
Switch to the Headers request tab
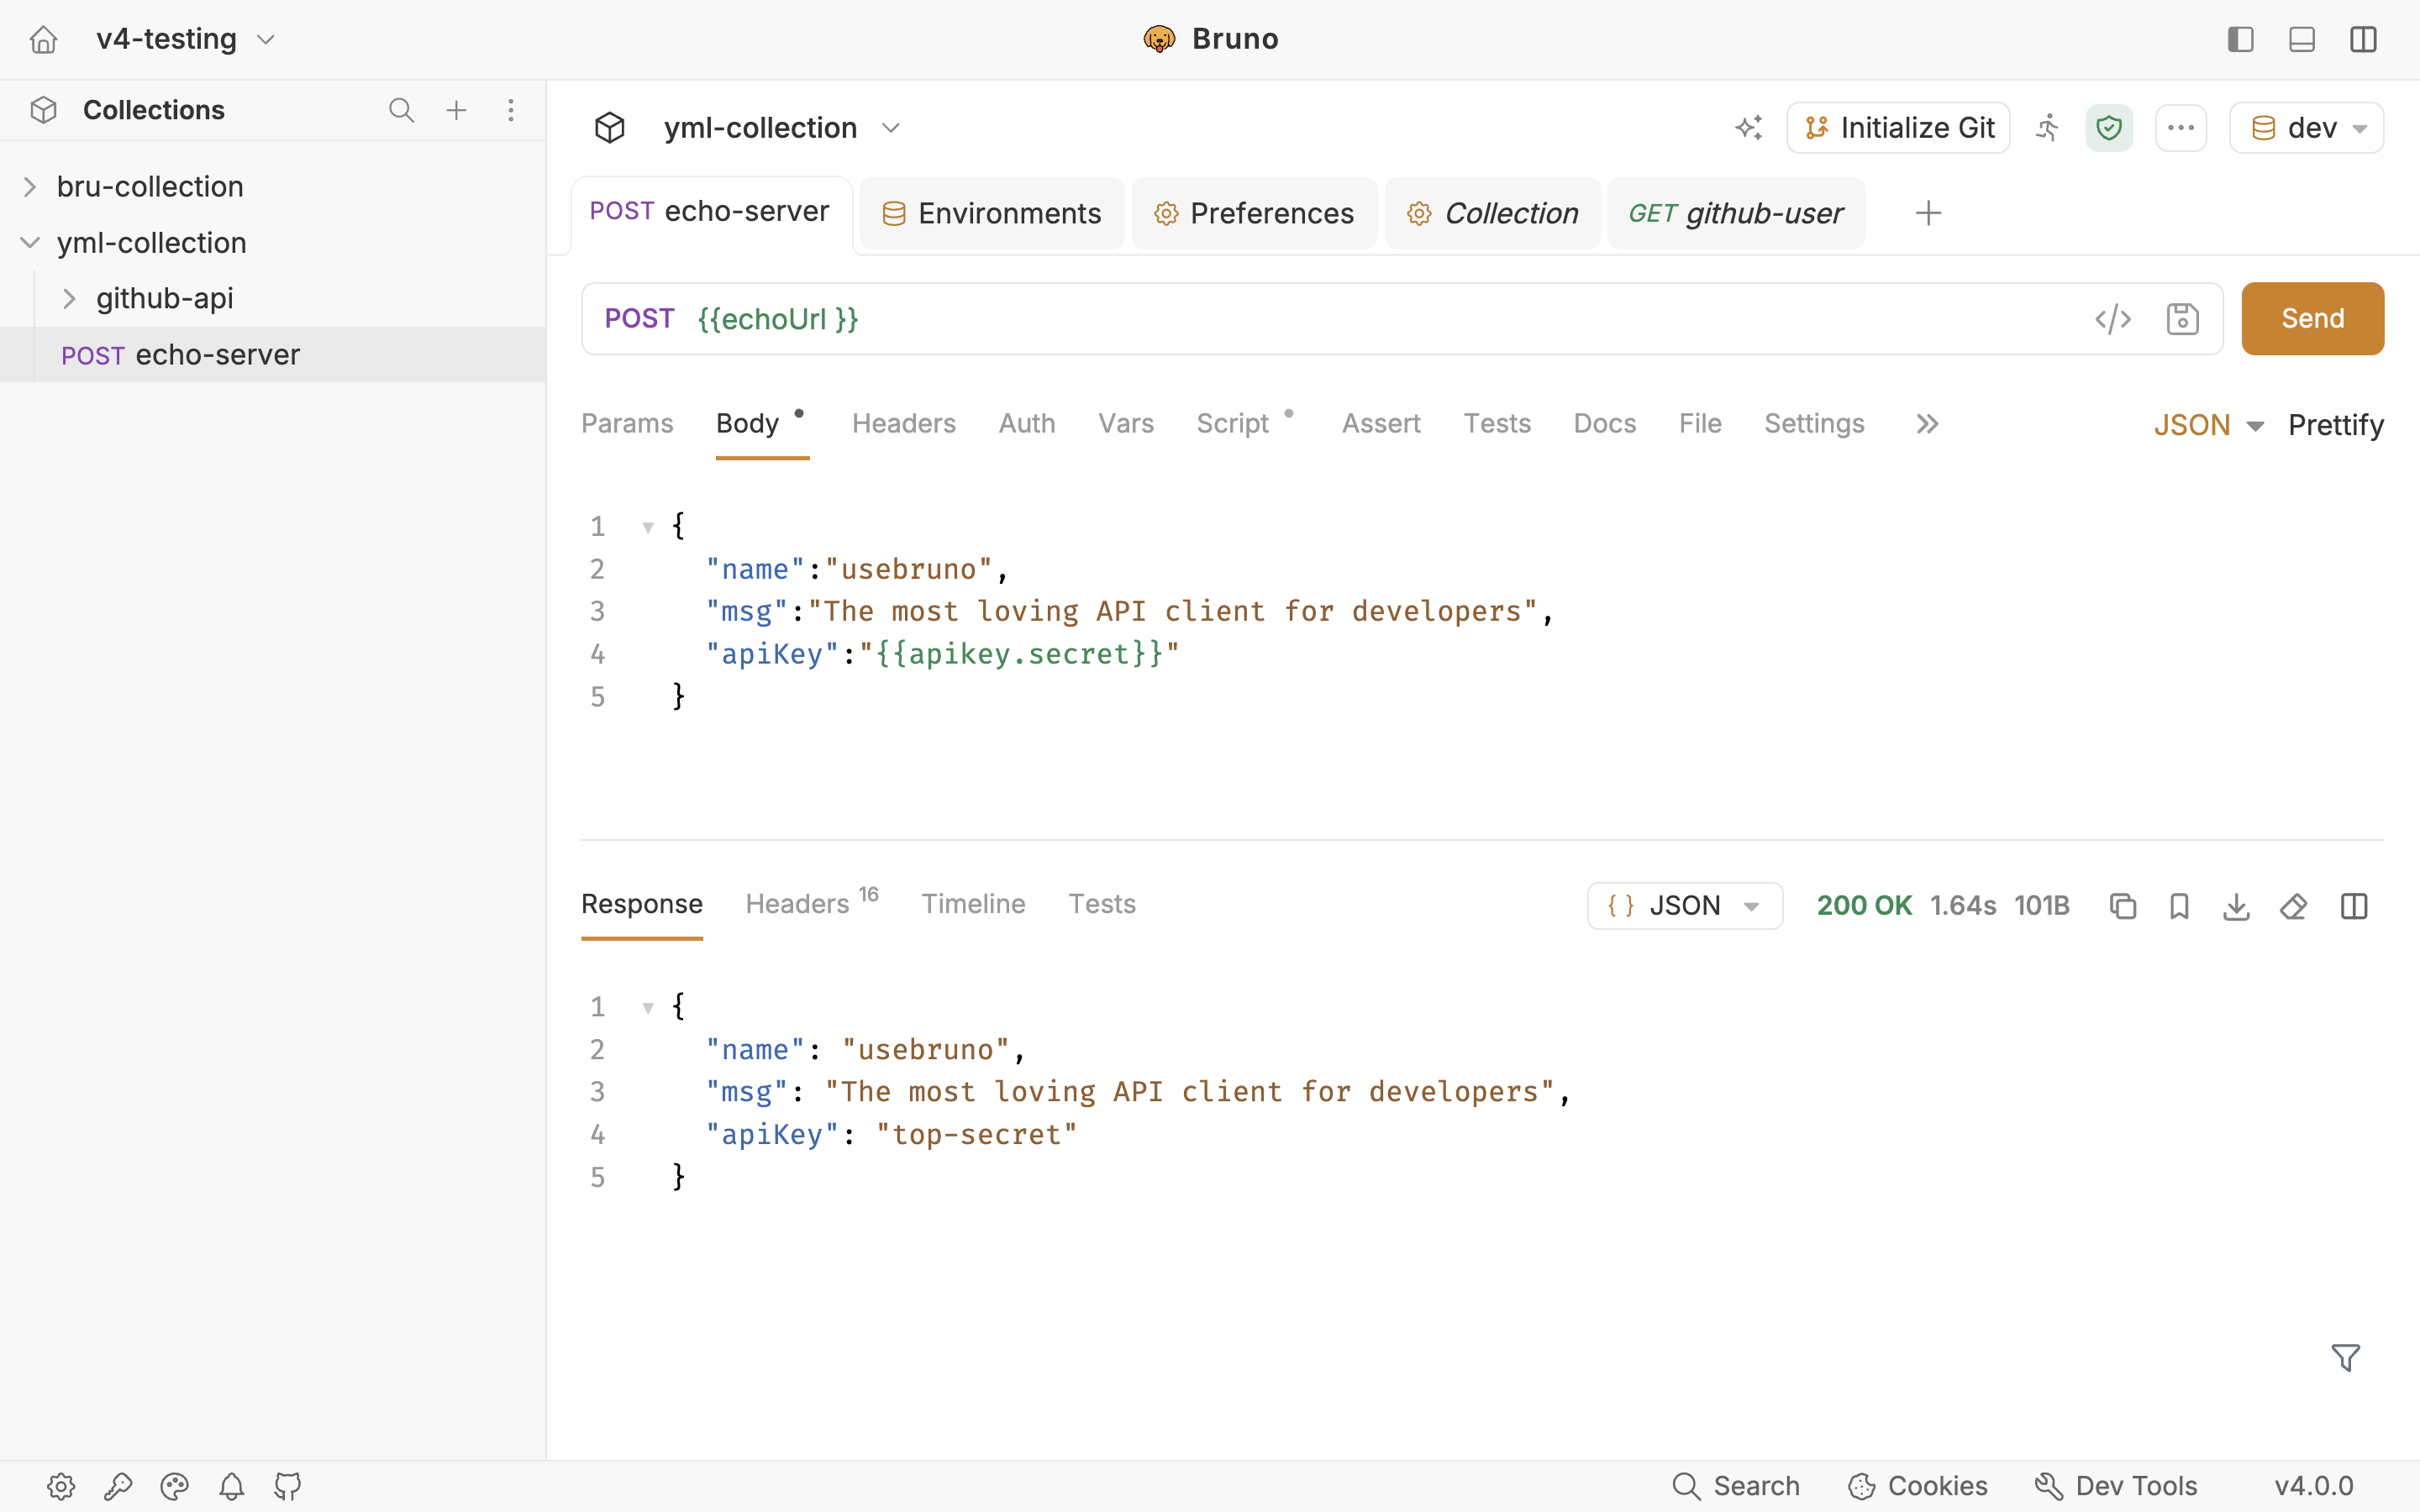(903, 423)
